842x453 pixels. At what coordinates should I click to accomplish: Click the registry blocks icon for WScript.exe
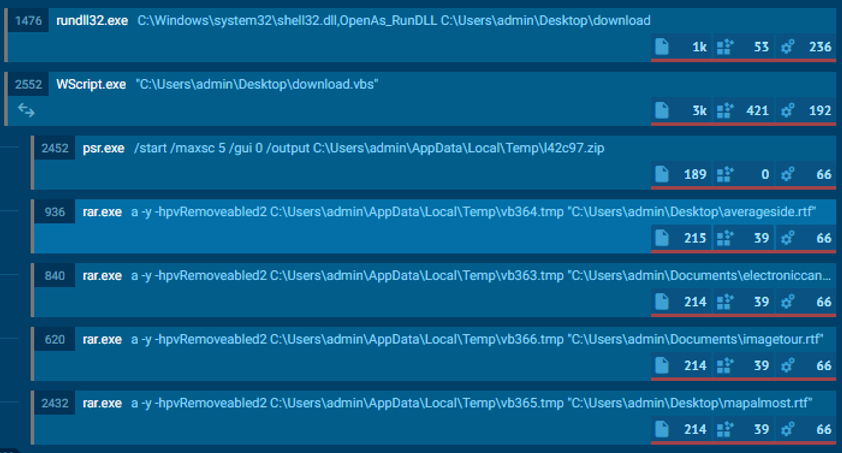(725, 111)
